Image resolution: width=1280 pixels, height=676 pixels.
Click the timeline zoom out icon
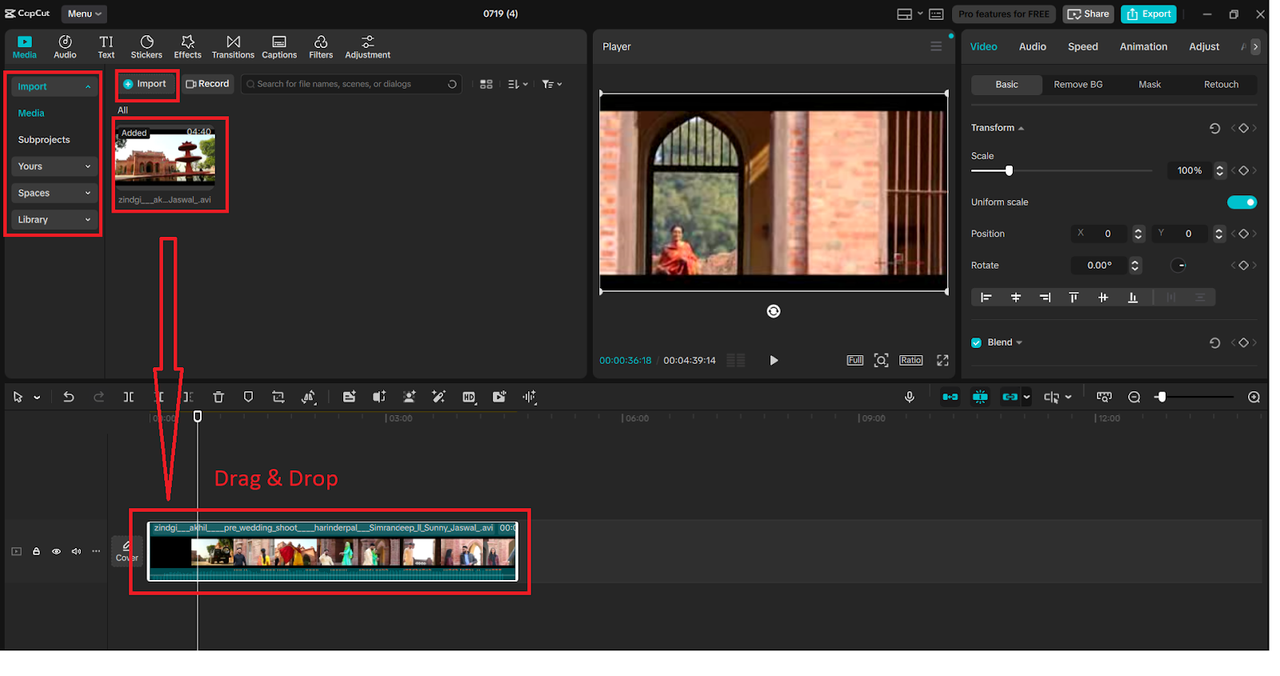(1134, 397)
